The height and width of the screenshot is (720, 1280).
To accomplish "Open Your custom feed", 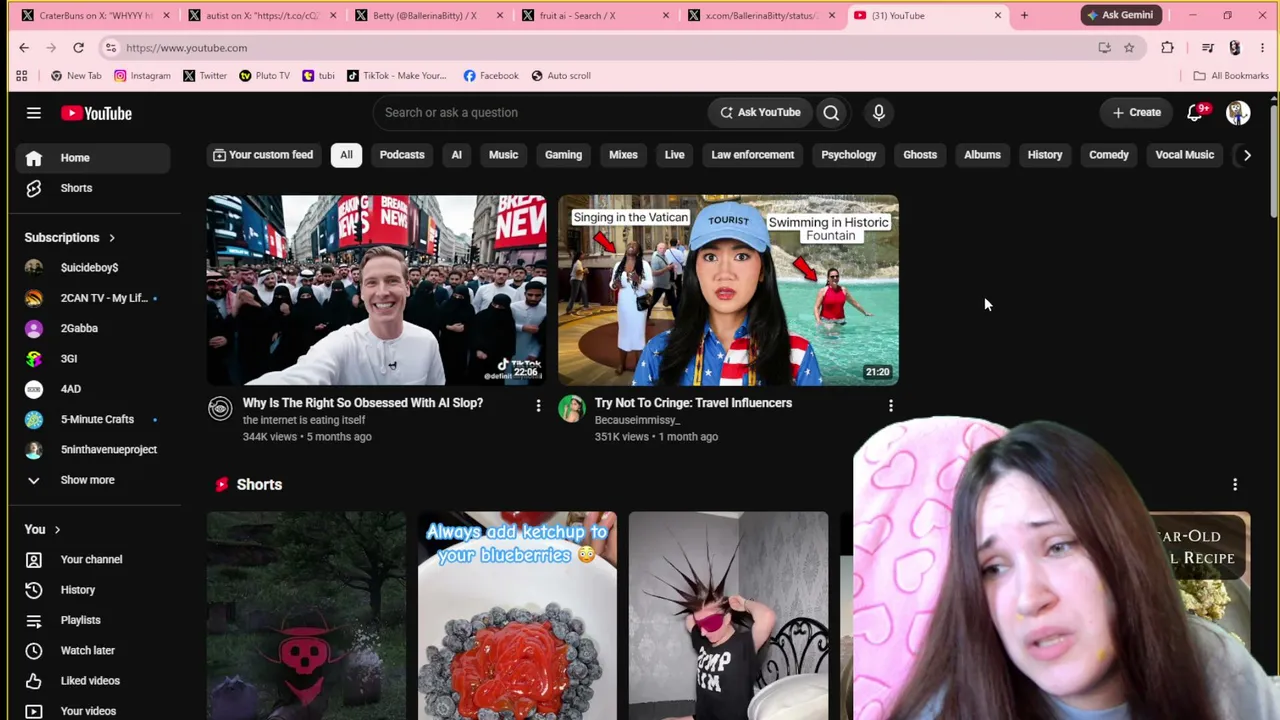I will 263,155.
